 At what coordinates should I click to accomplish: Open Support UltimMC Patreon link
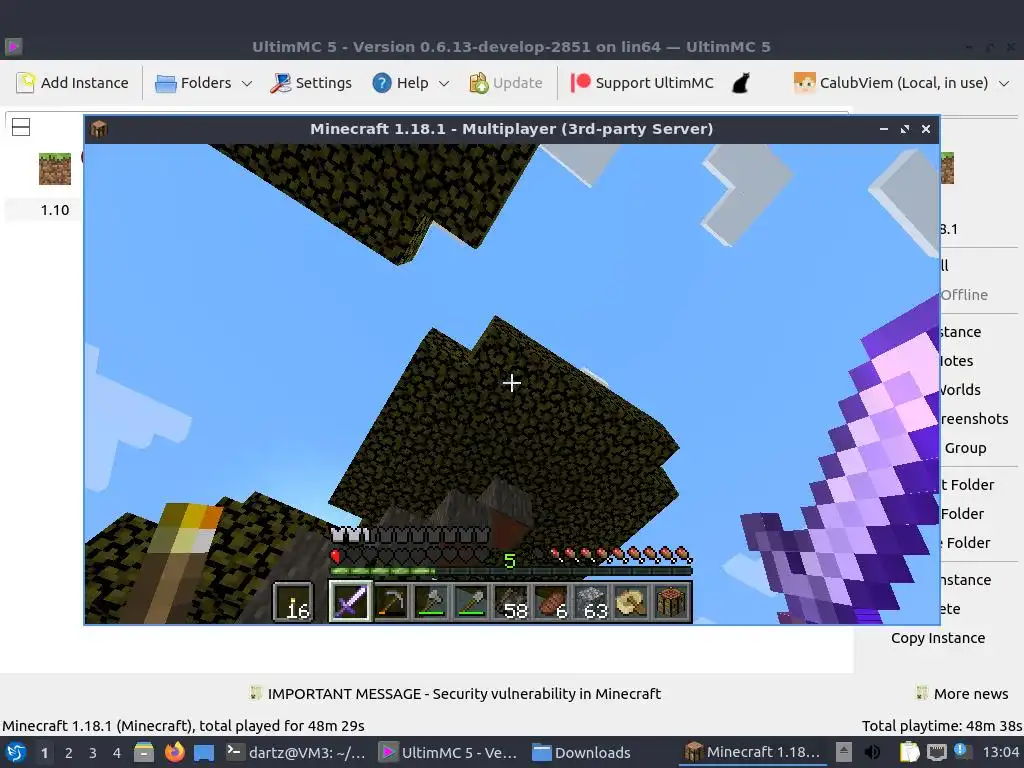click(642, 83)
